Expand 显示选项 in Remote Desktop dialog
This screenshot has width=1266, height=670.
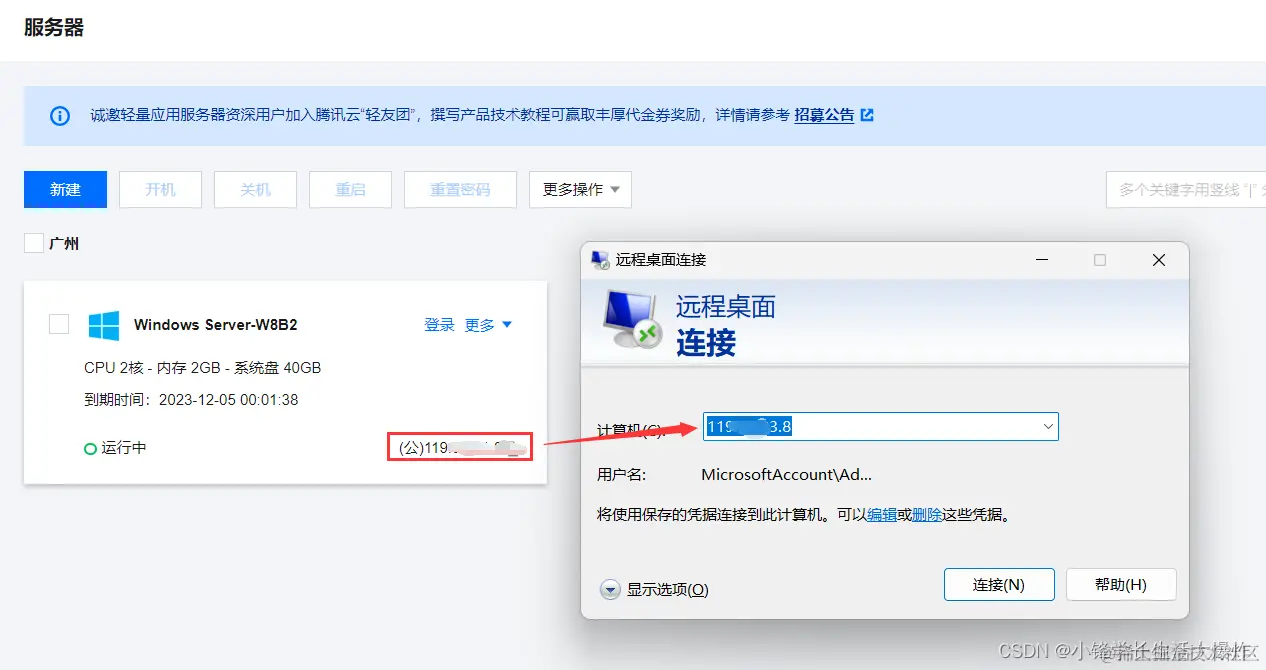coord(655,589)
